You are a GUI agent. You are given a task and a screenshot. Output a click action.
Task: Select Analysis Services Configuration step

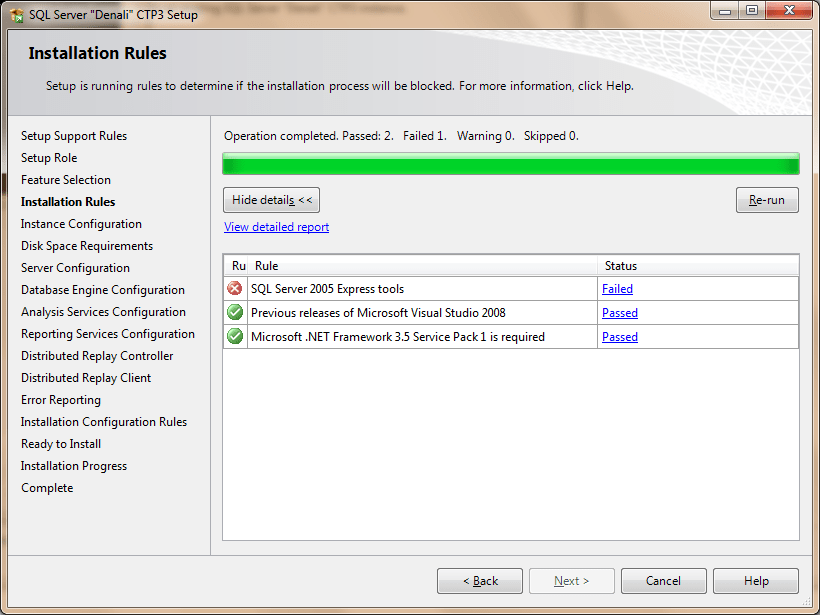[x=103, y=312]
